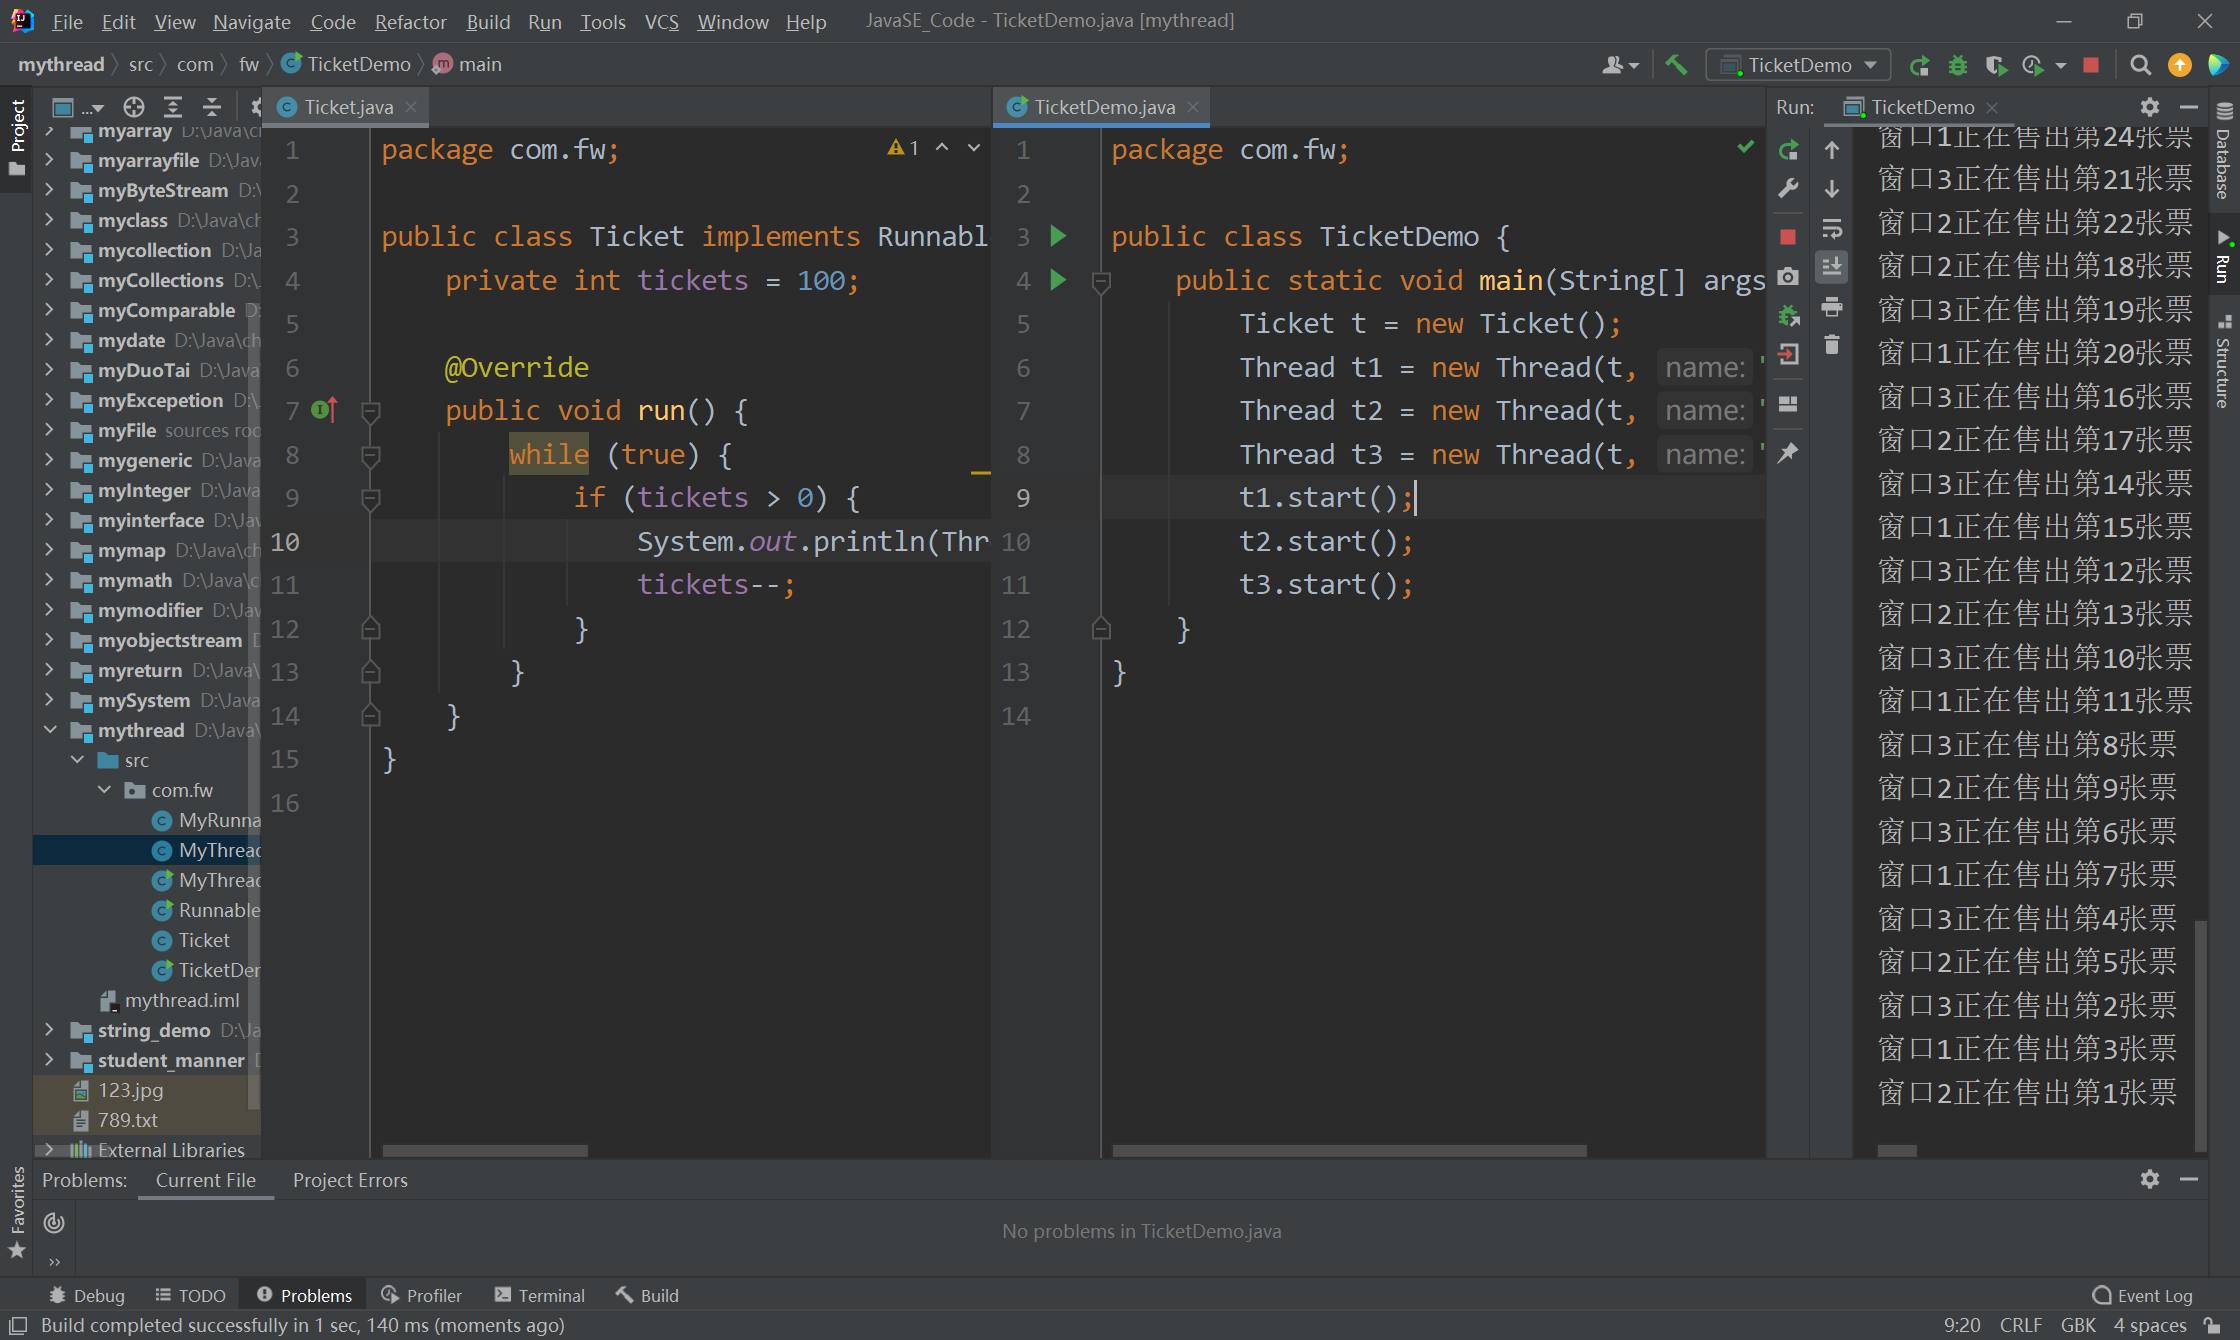The width and height of the screenshot is (2240, 1340).
Task: Toggle Scroll to End in console
Action: click(1832, 267)
